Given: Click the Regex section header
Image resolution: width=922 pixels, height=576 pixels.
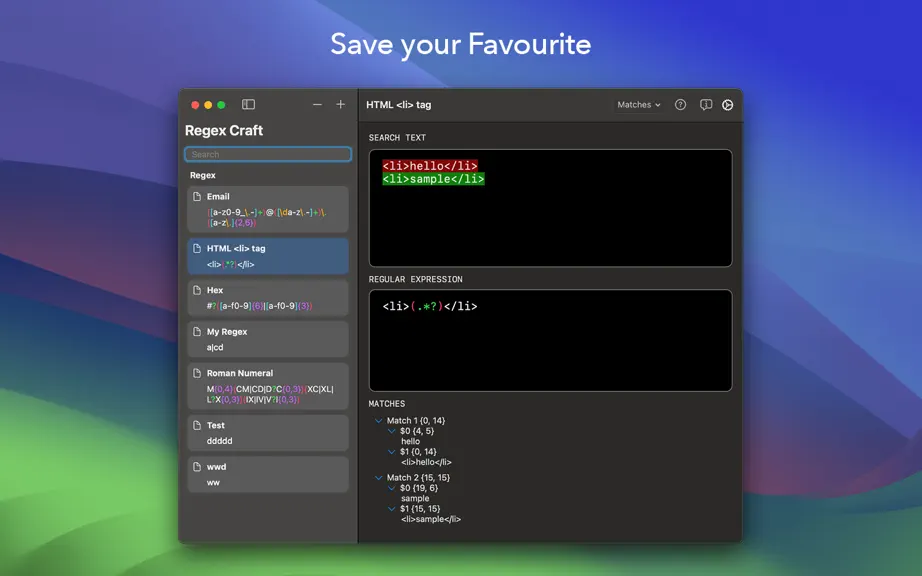Looking at the screenshot, I should pyautogui.click(x=203, y=175).
